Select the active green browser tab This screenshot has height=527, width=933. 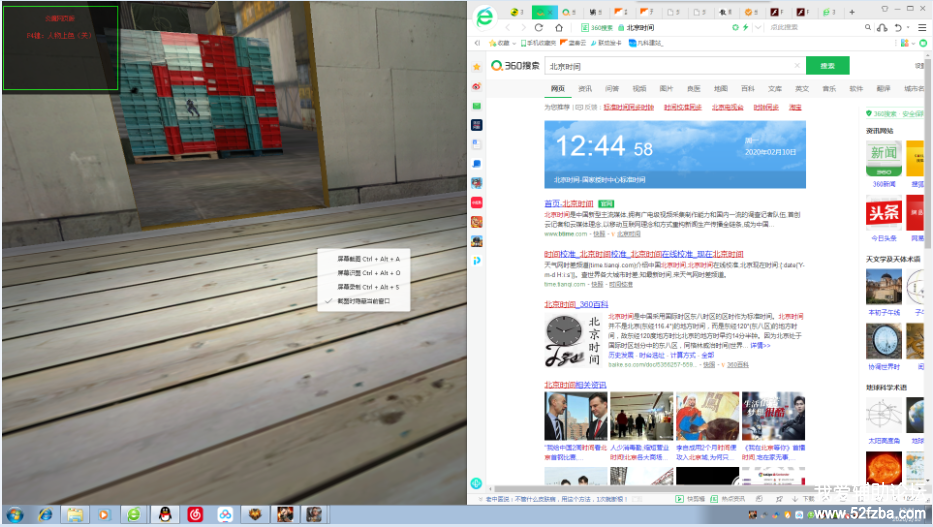544,11
